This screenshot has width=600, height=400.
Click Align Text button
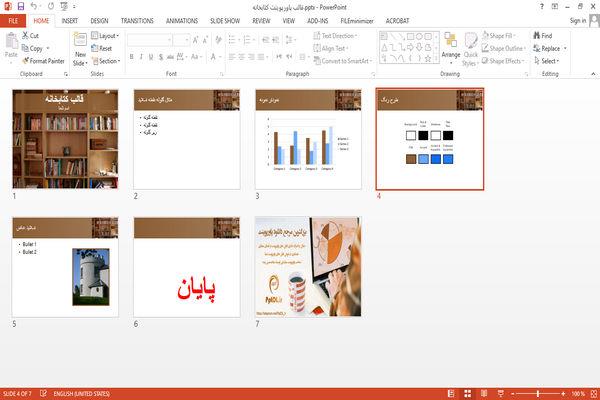tap(330, 48)
